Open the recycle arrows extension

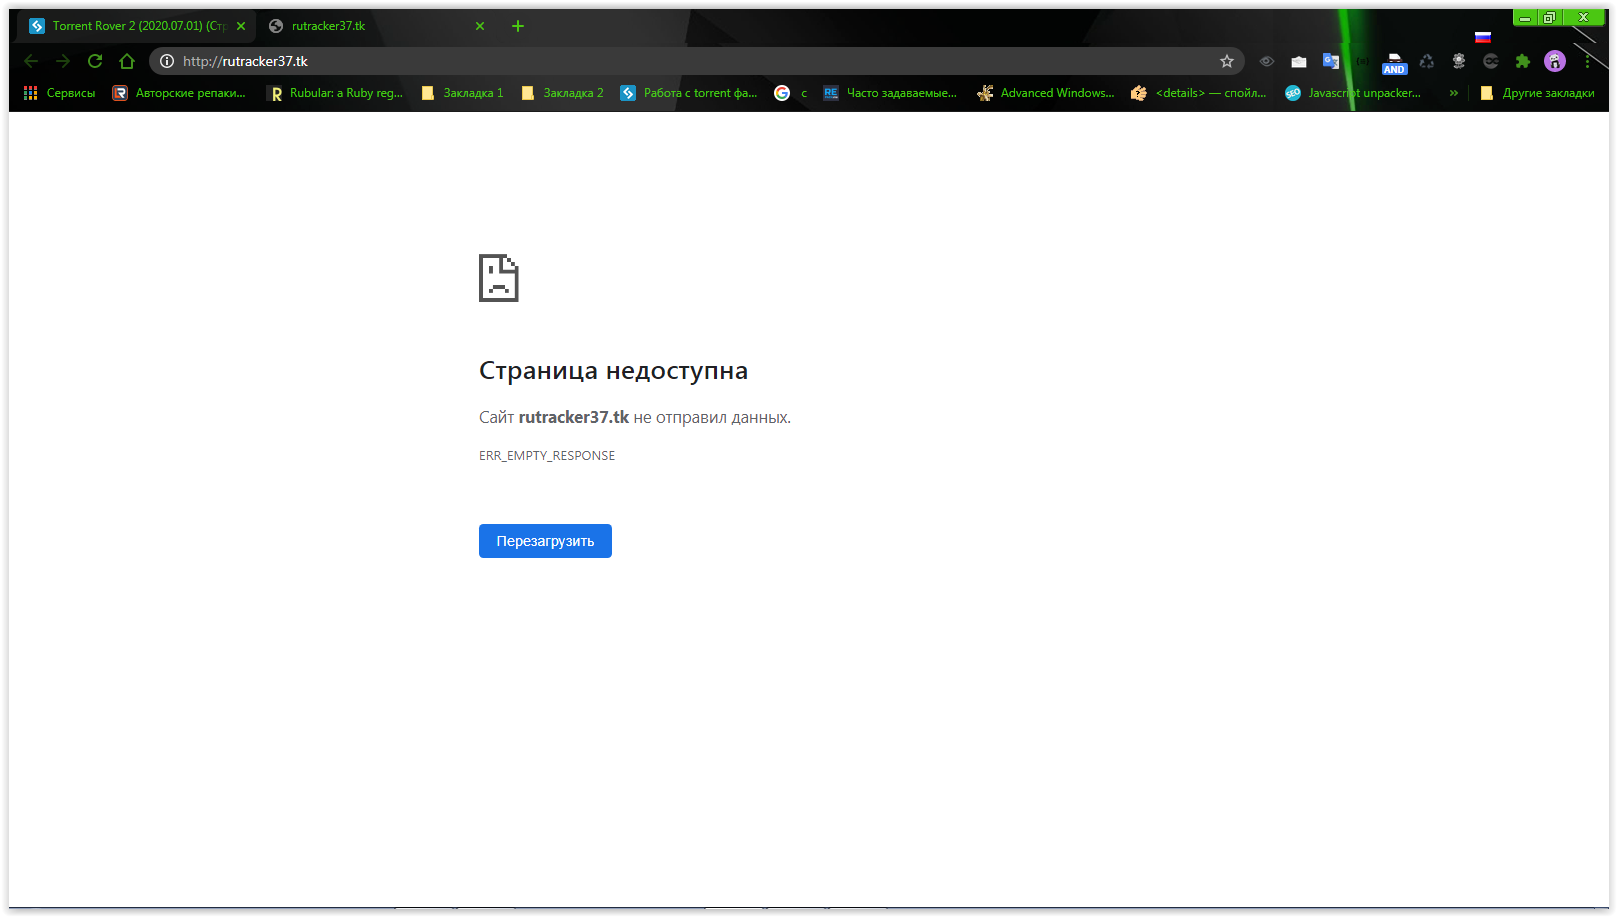pos(1427,61)
